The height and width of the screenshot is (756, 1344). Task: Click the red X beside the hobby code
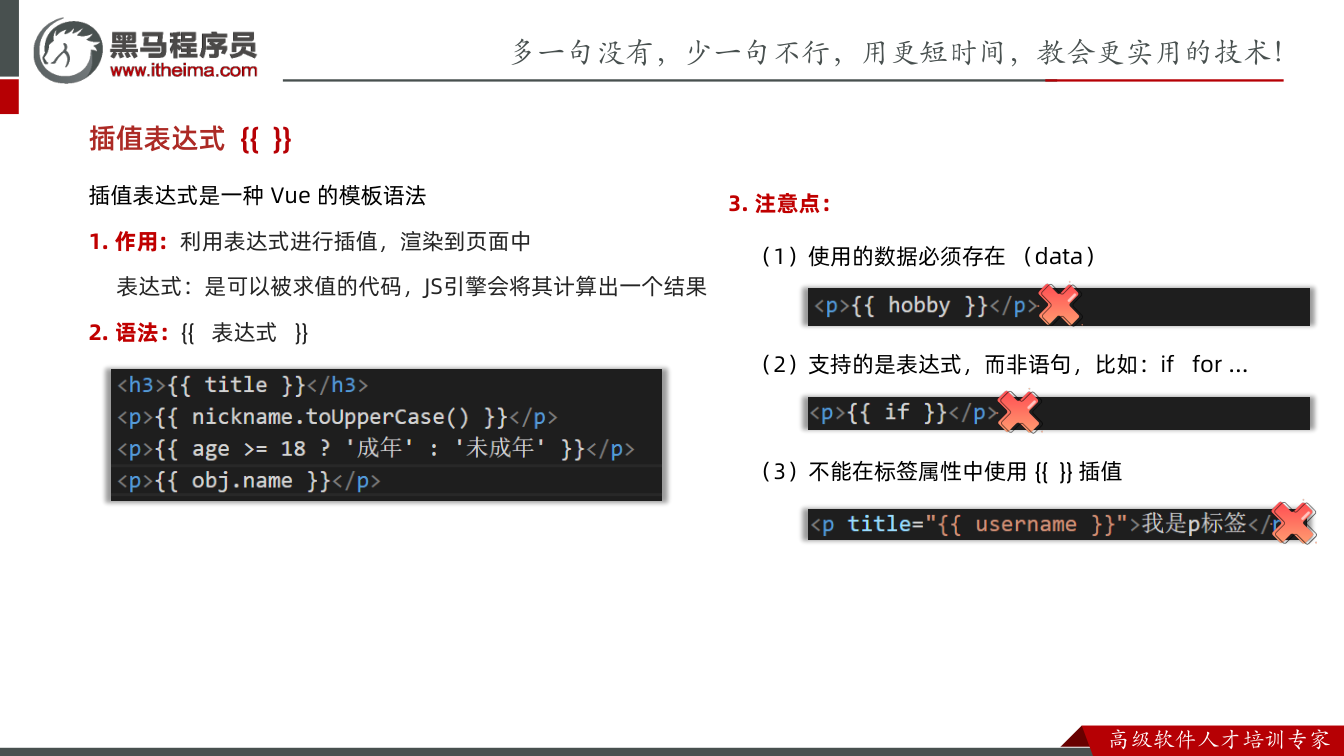click(x=1059, y=305)
